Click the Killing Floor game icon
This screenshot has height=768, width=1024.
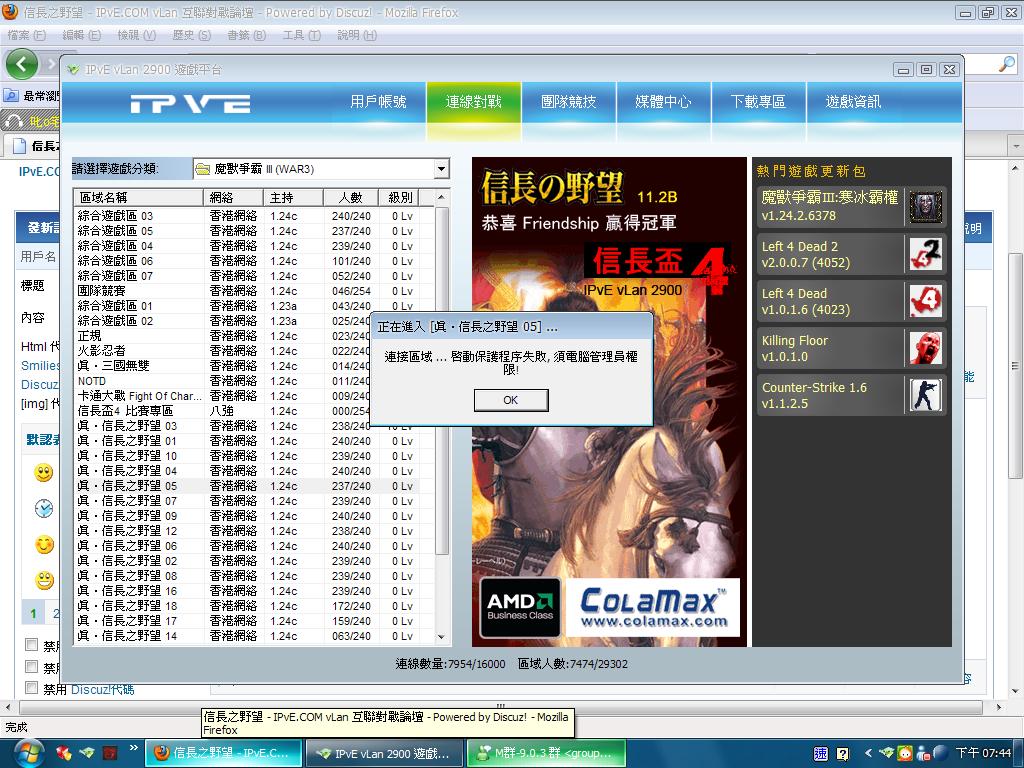(x=925, y=348)
